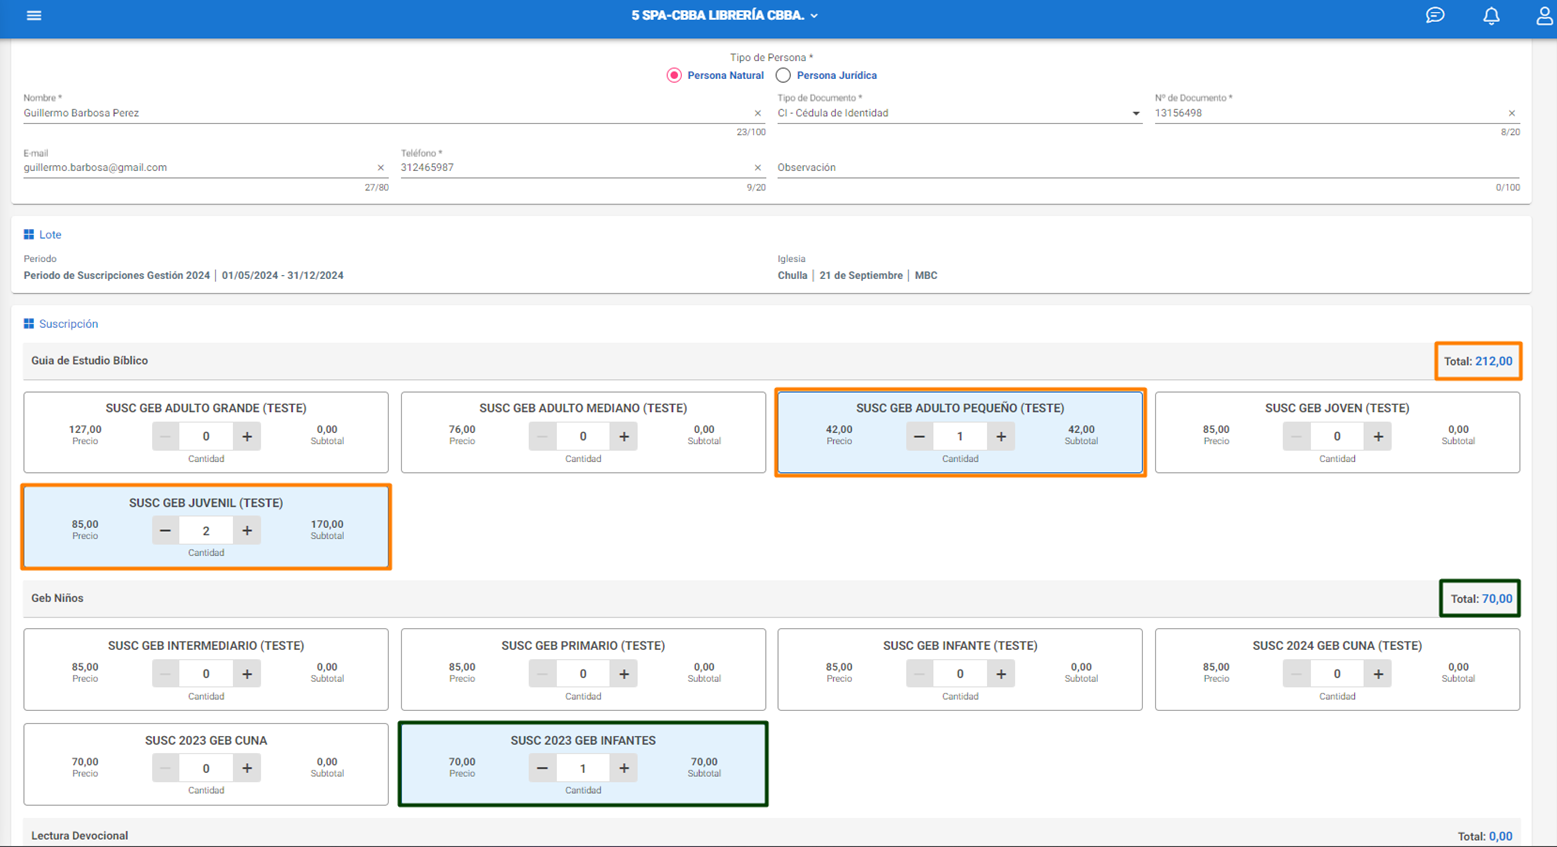Click the subtotal 170,00 of SUSC GEB JUVENIL
Viewport: 1557px width, 847px height.
(x=327, y=524)
